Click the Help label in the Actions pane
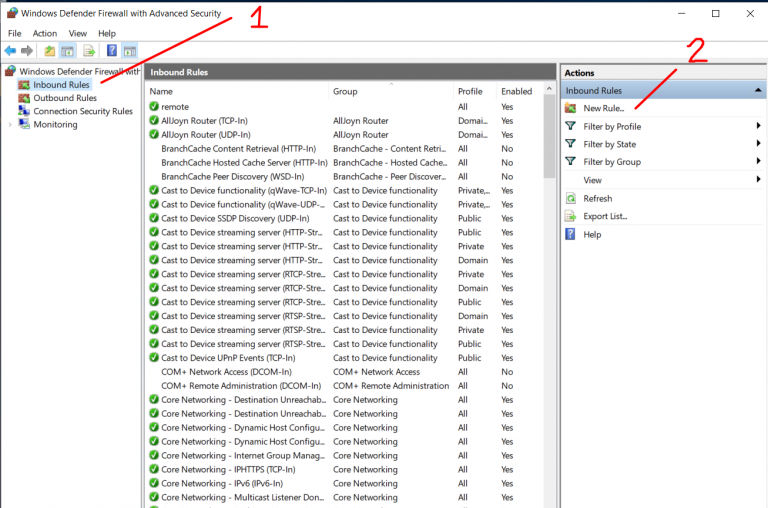The height and width of the screenshot is (508, 768). [x=592, y=235]
